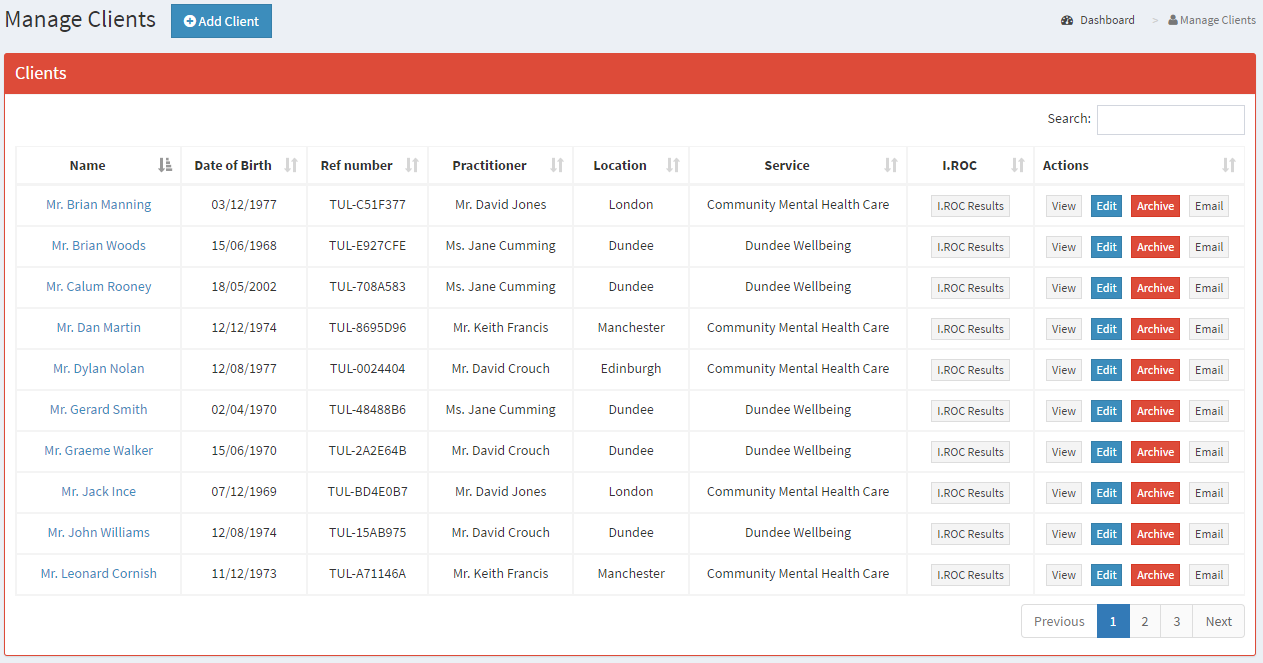Archive the client Mr. Dan Martin
Screen dimensions: 1263x663
tap(1155, 329)
